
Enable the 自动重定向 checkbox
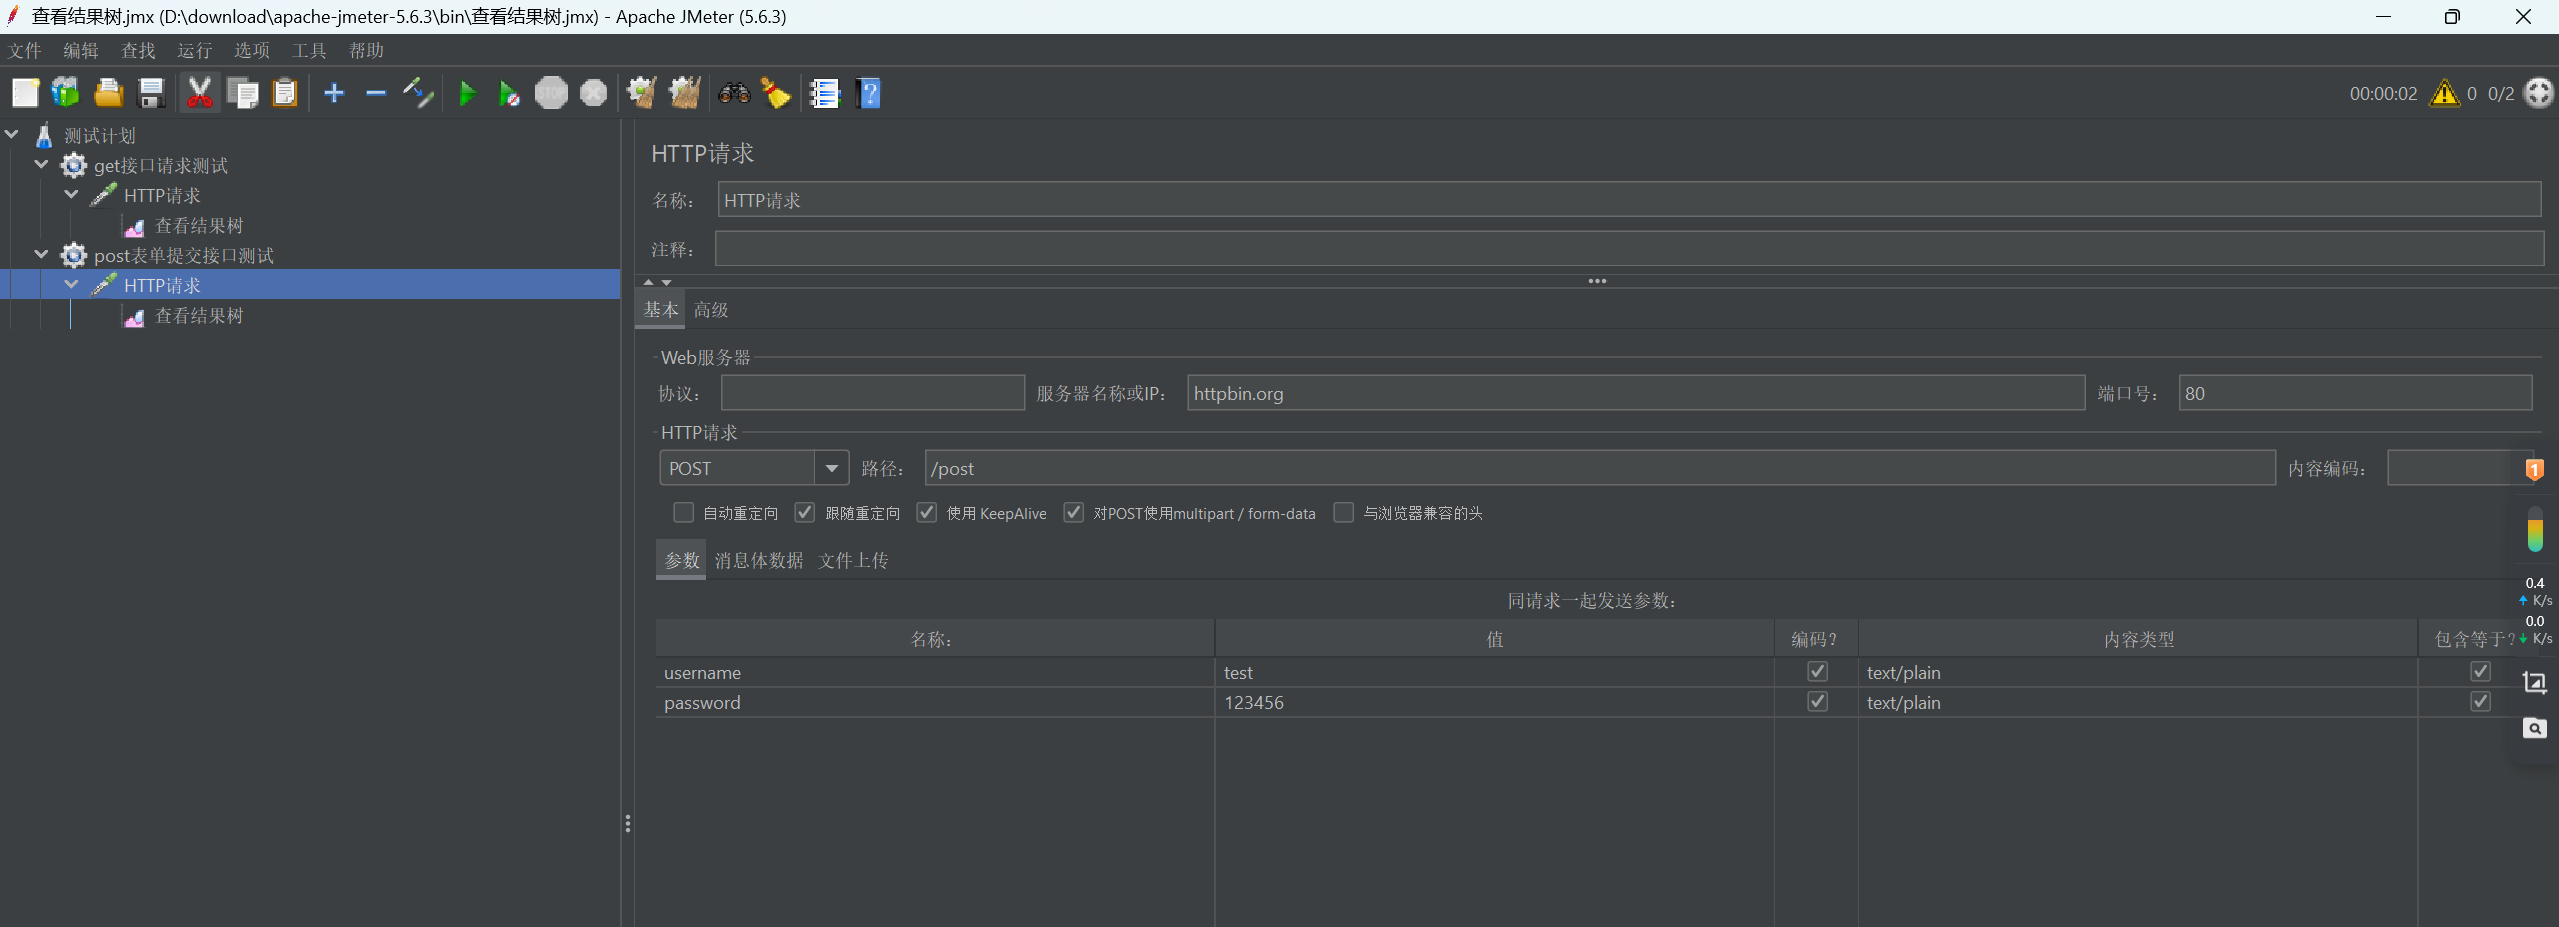pyautogui.click(x=684, y=513)
